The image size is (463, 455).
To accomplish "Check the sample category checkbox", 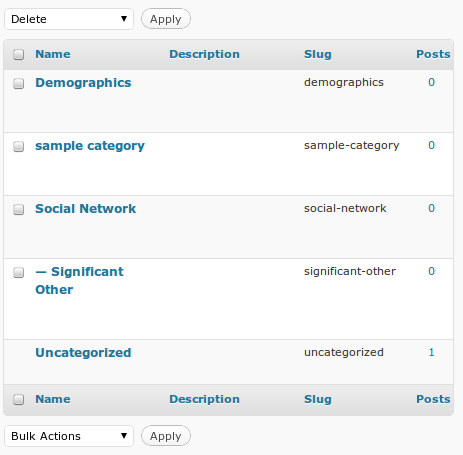I will coord(19,146).
